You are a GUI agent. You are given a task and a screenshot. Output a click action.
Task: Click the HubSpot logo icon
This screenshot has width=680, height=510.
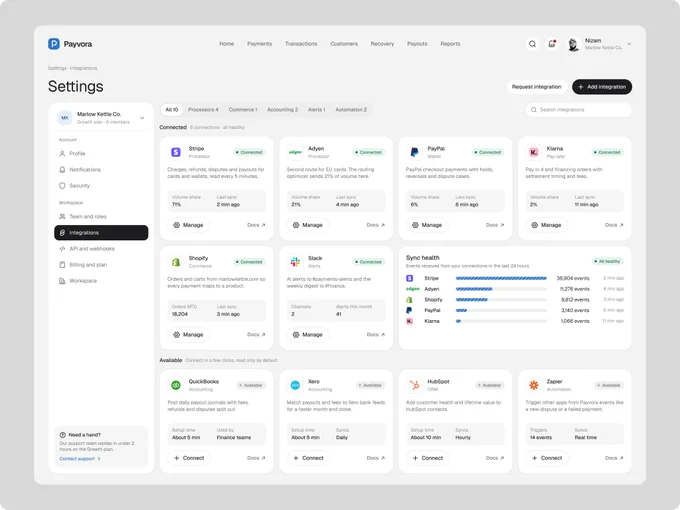[414, 385]
